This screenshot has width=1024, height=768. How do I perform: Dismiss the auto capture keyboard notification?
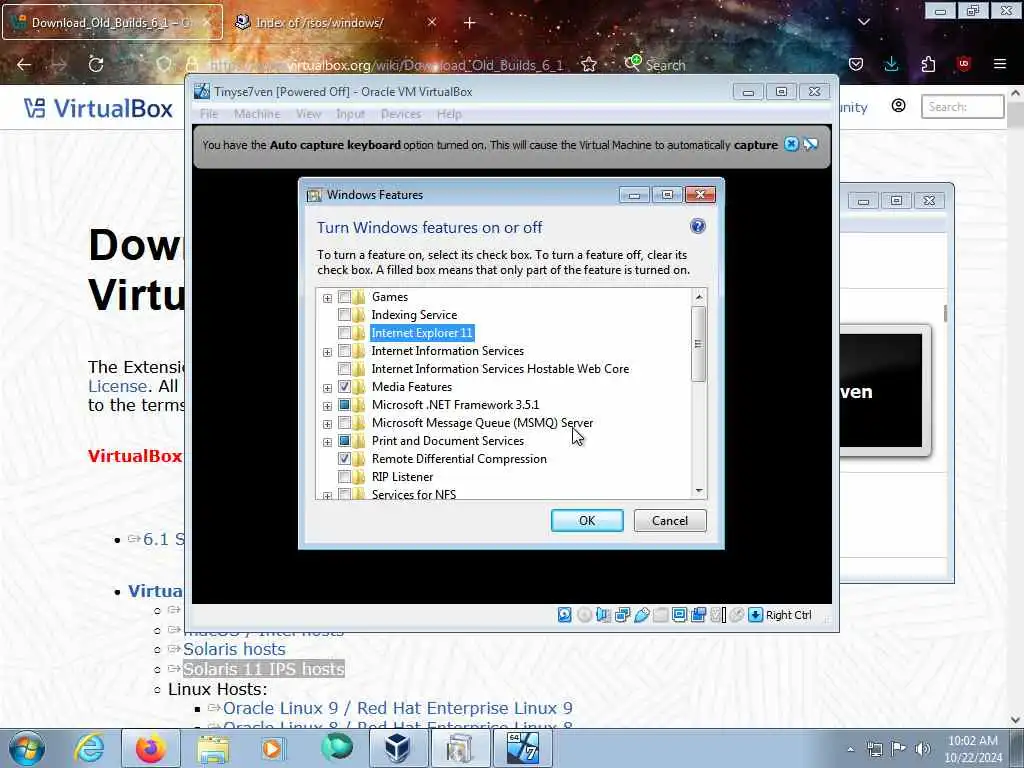click(x=791, y=144)
